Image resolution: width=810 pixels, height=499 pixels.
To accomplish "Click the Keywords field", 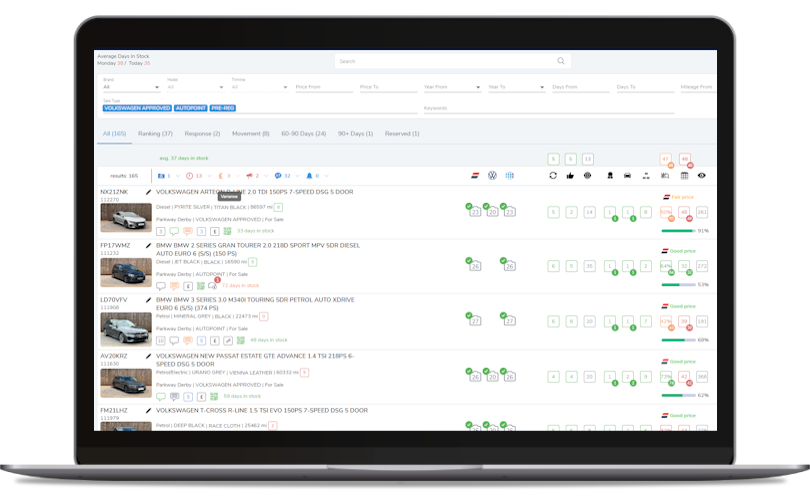I will coord(549,108).
